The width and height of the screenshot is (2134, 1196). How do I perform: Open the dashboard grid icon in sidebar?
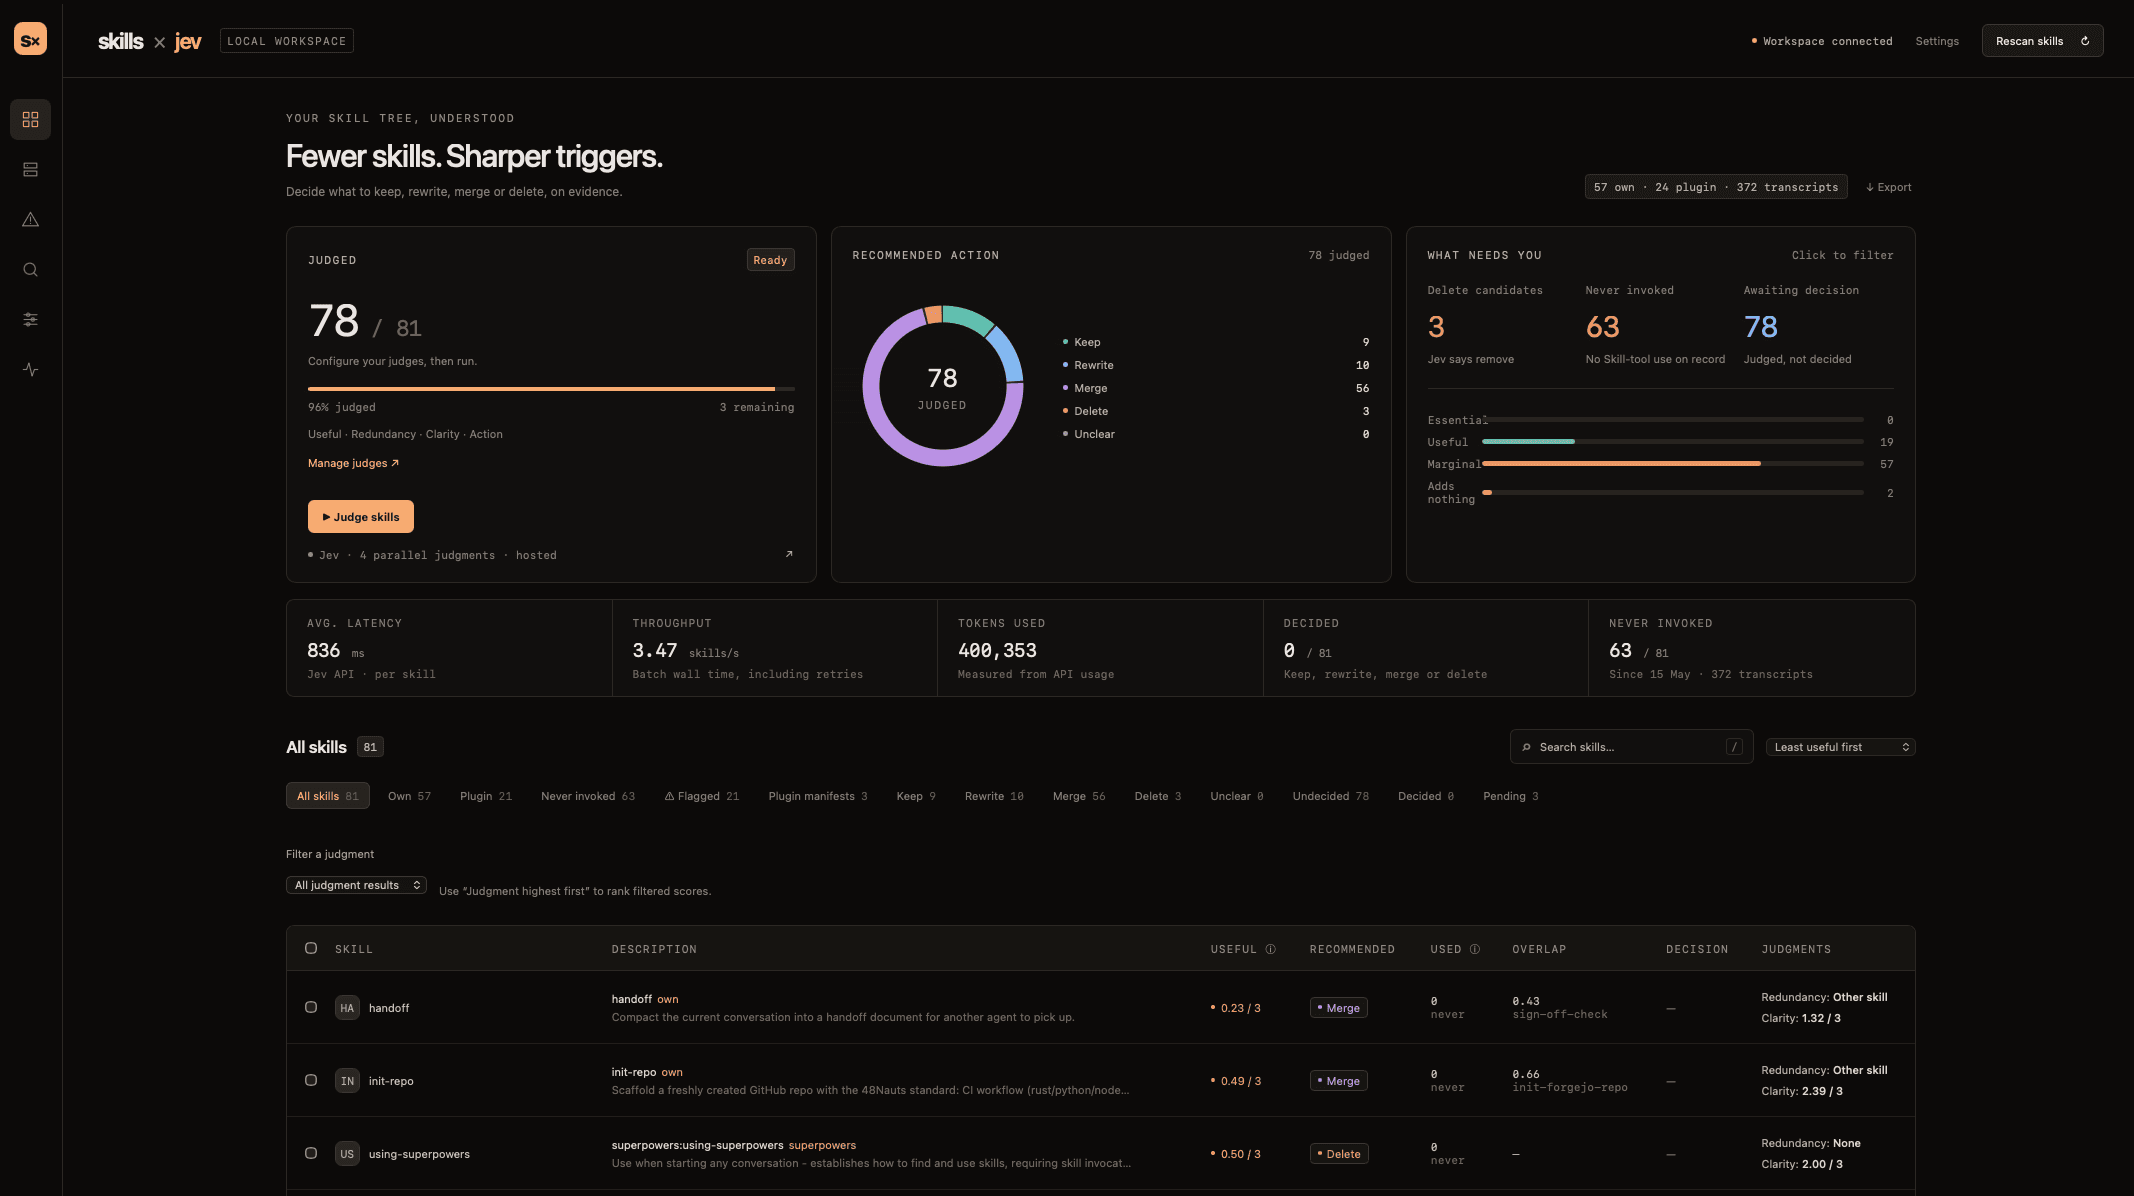pos(30,120)
